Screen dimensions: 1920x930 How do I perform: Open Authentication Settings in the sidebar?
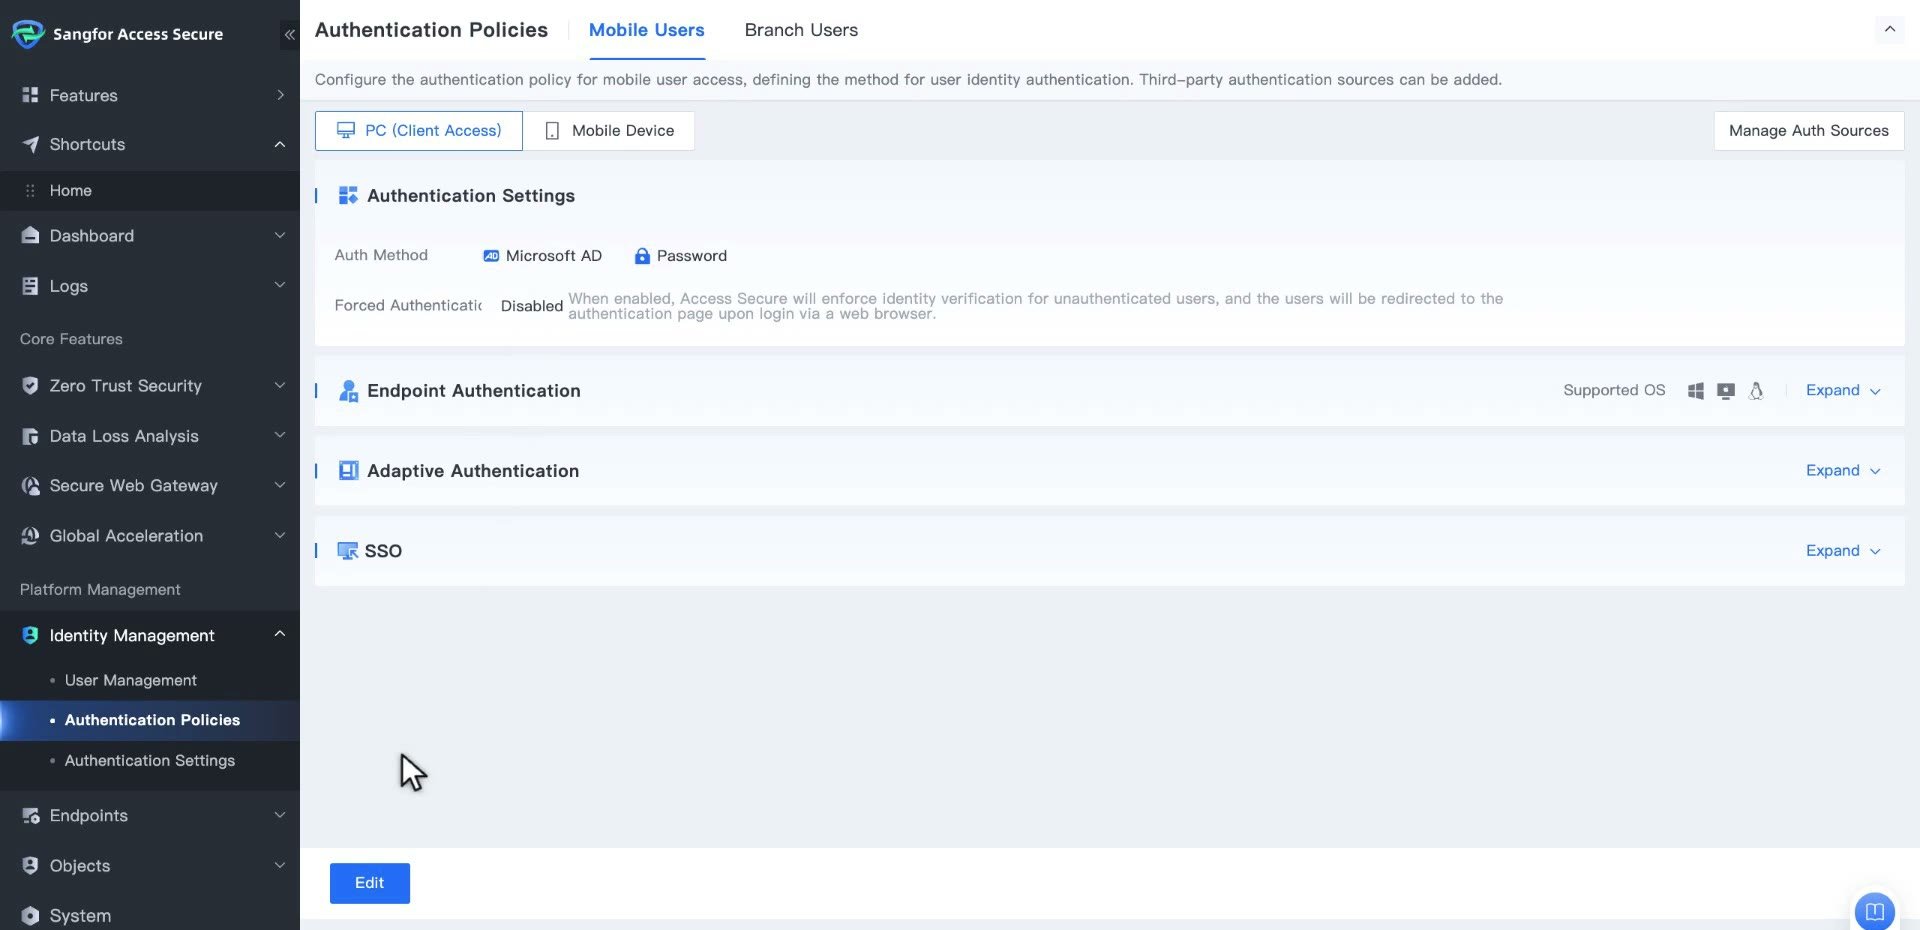pos(150,760)
